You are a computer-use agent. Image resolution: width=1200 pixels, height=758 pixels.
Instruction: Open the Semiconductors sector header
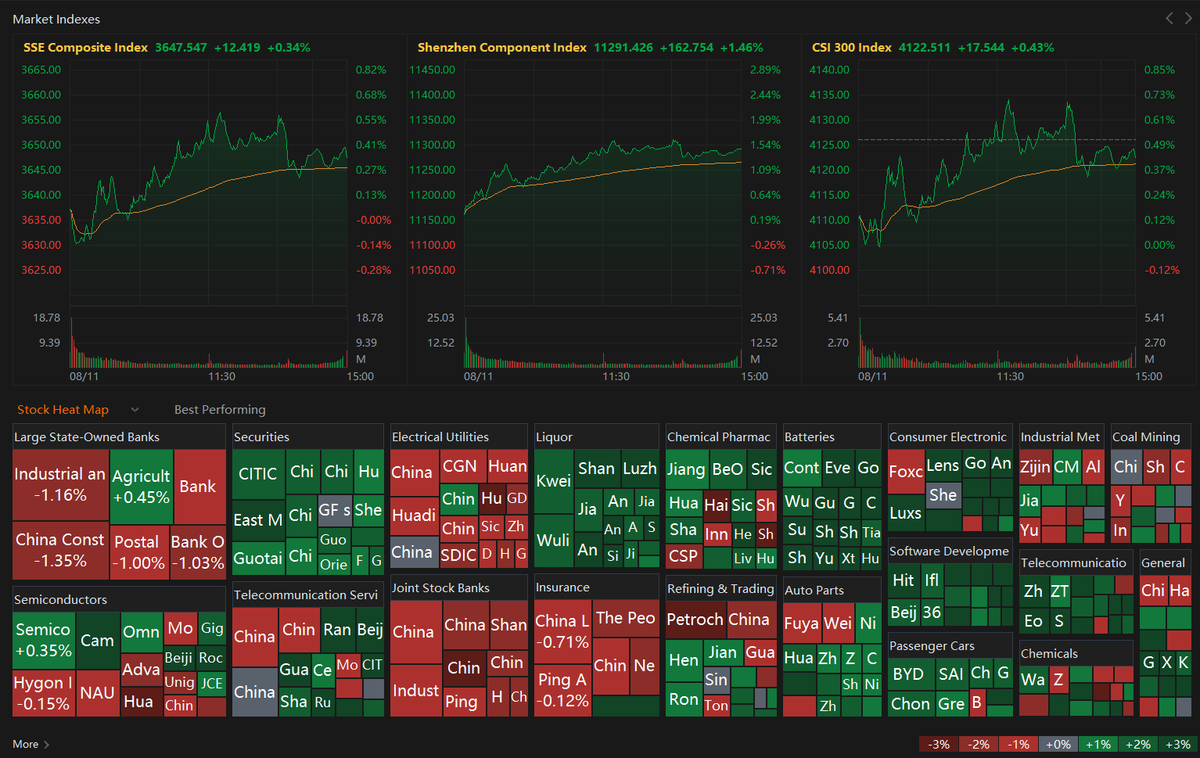(x=119, y=600)
